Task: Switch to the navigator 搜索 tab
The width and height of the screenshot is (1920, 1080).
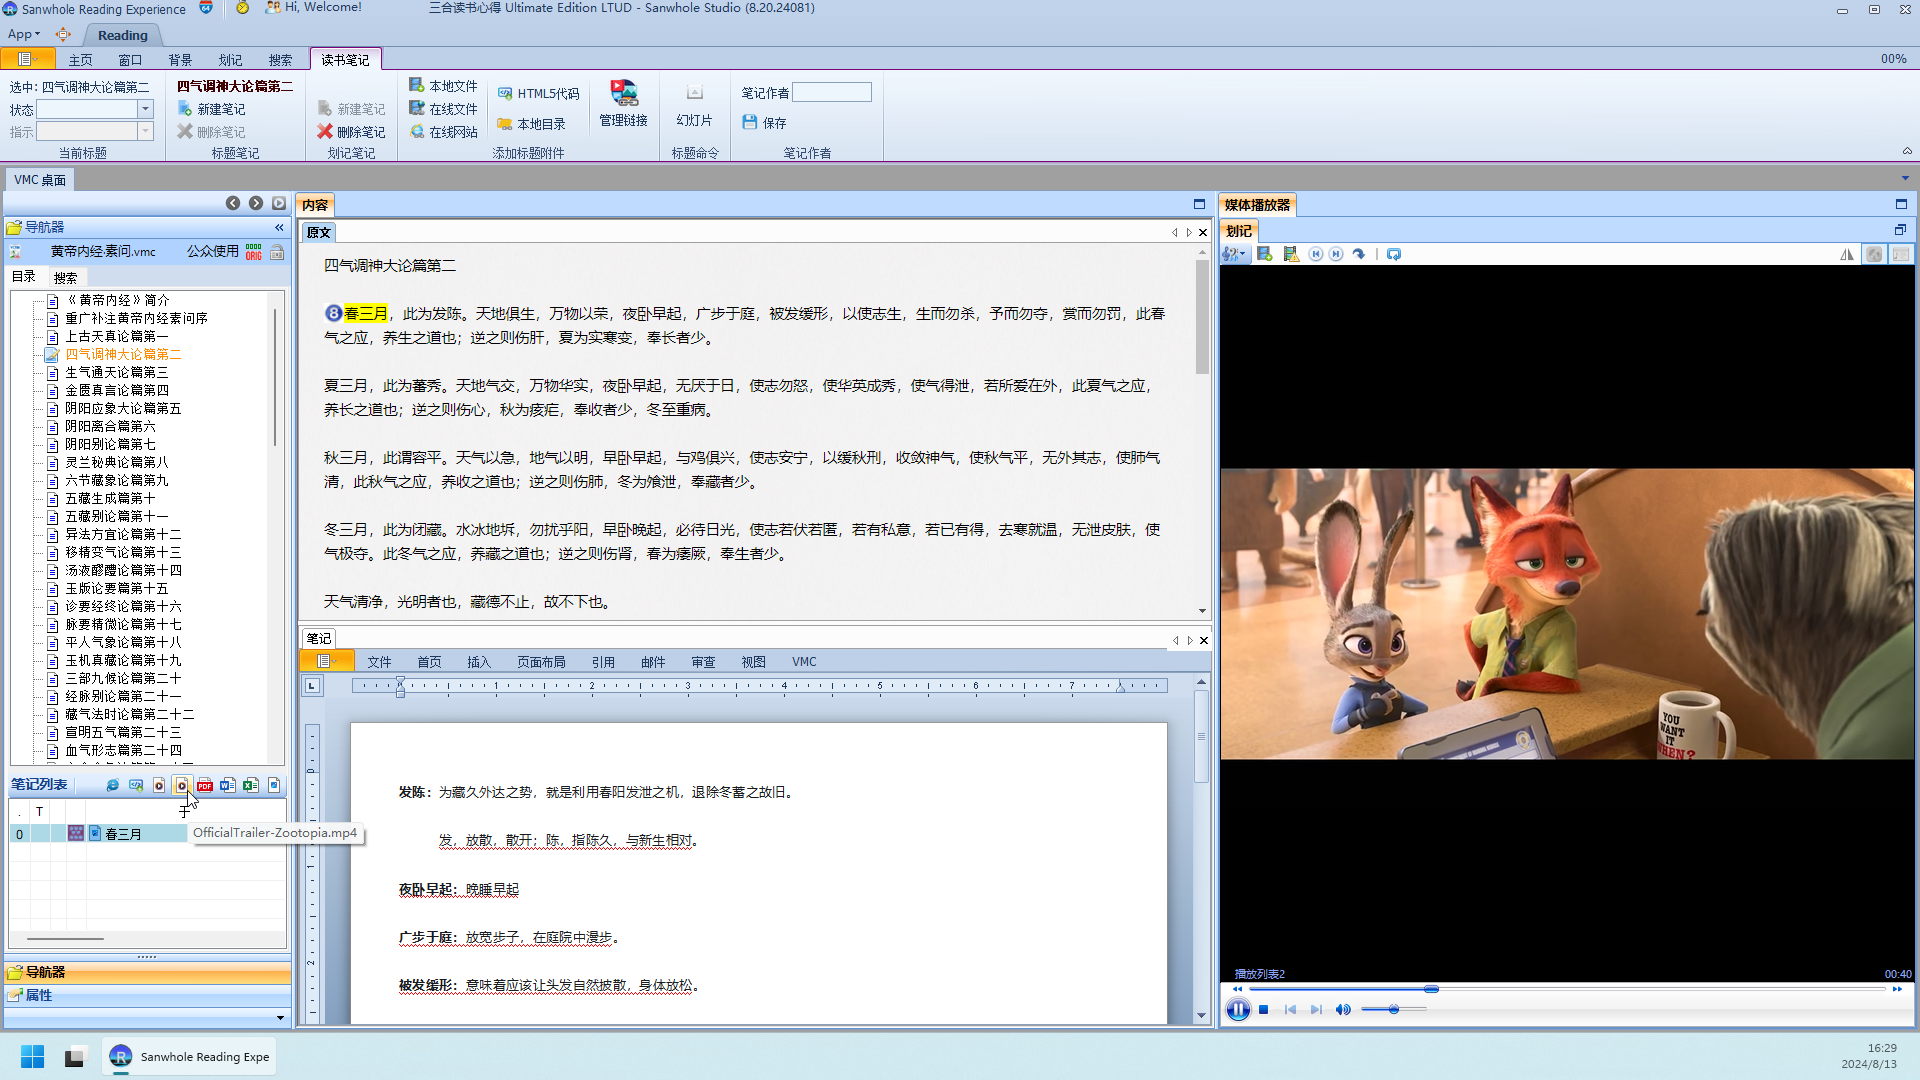Action: (x=66, y=278)
